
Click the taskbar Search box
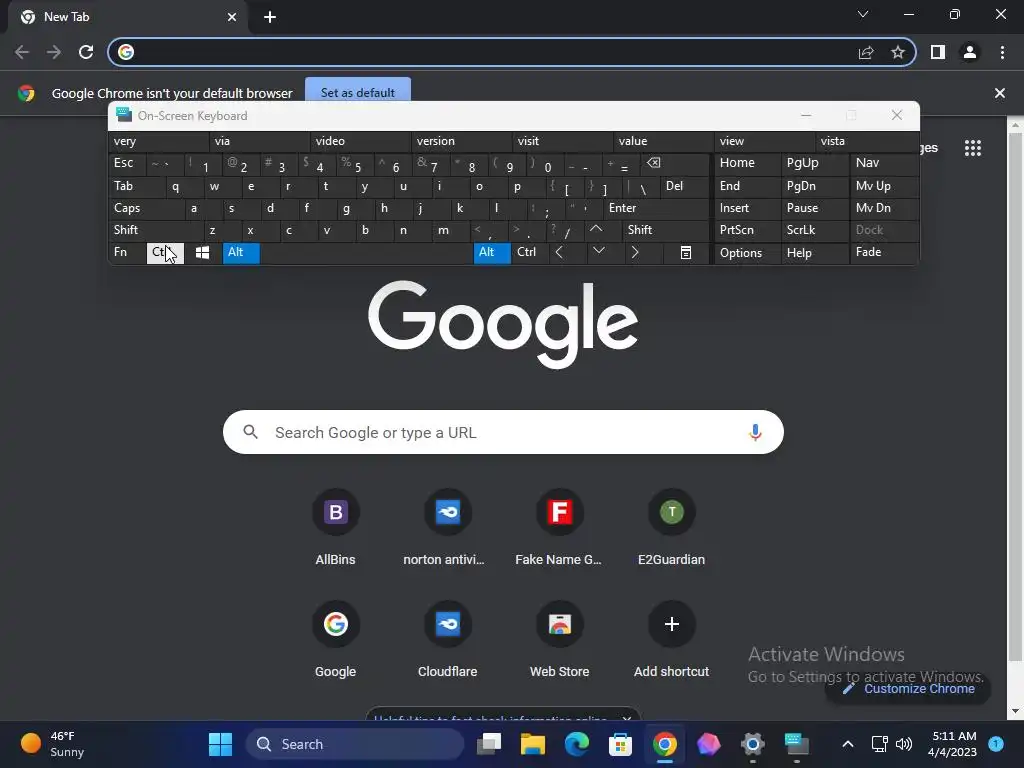[x=355, y=744]
